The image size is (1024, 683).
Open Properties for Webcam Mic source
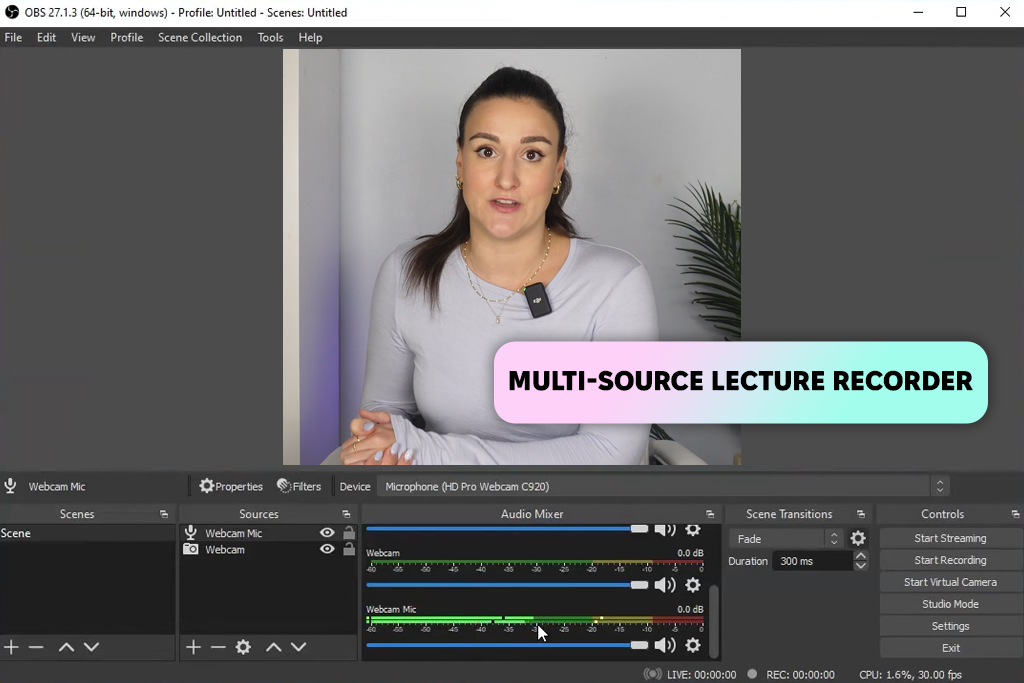(x=231, y=486)
